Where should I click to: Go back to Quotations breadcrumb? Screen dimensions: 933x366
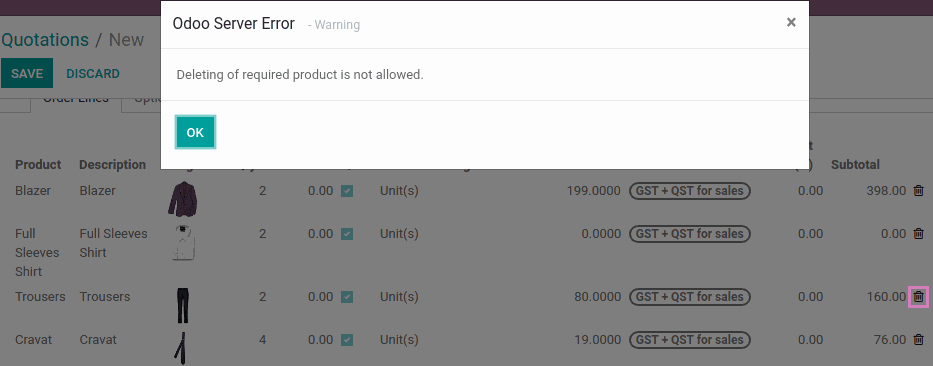click(x=45, y=40)
